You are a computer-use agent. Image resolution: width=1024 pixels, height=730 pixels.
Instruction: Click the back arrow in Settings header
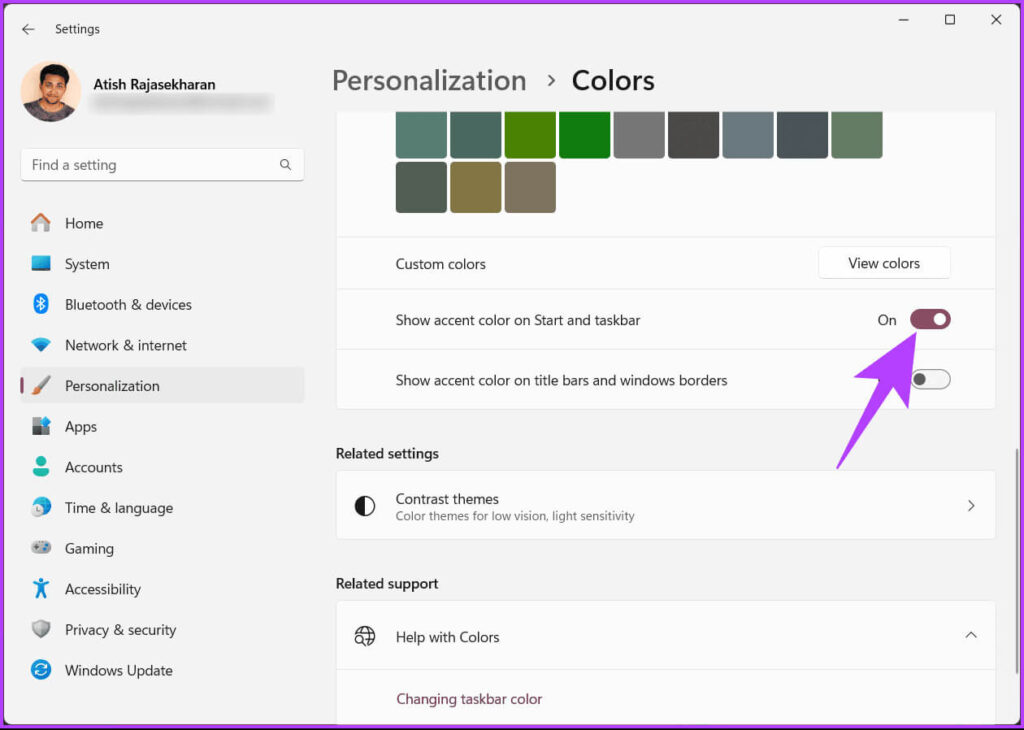pos(28,29)
